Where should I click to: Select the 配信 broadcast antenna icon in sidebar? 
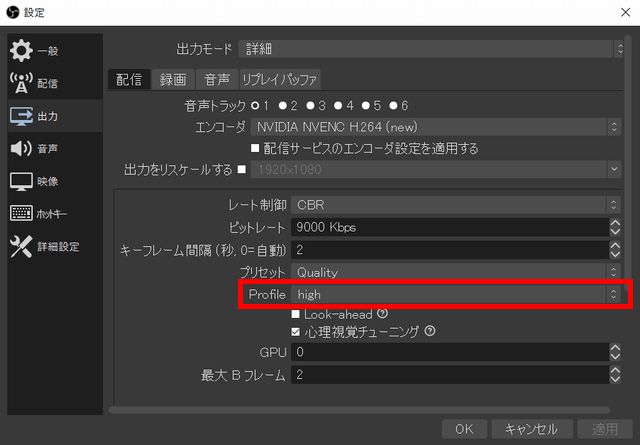[21, 83]
